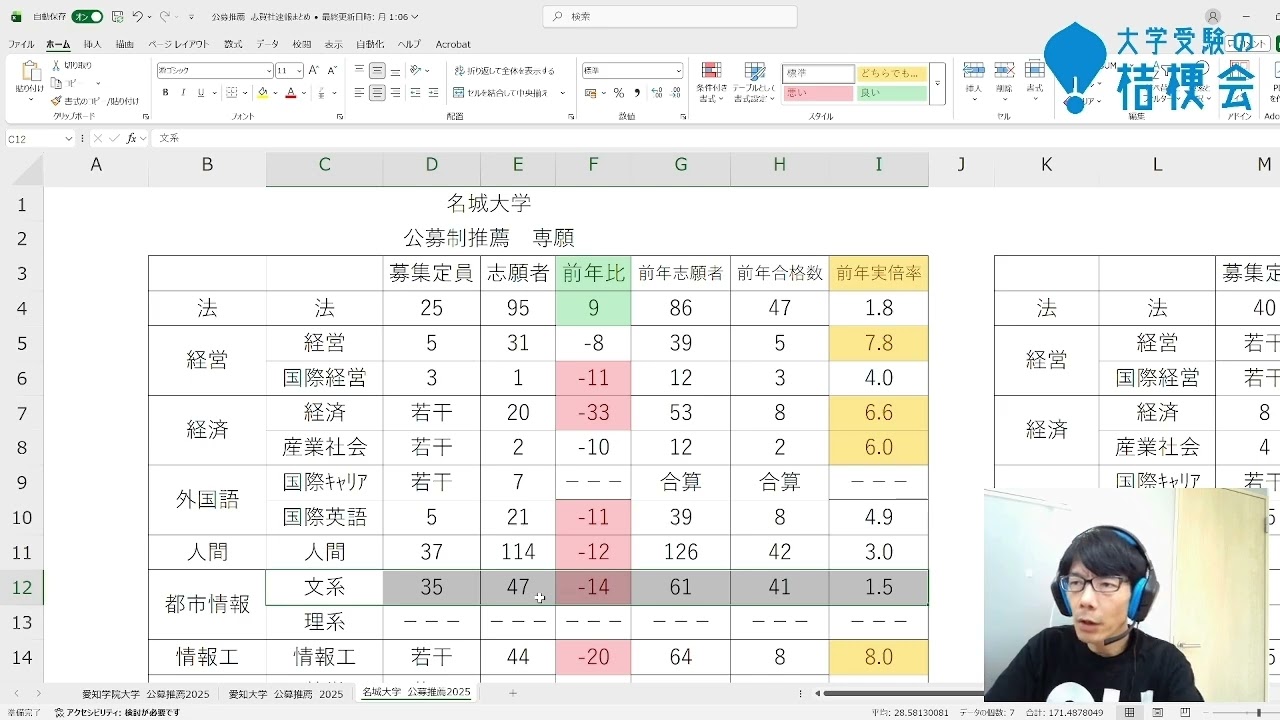Apply the どちらでも cell style

(892, 74)
